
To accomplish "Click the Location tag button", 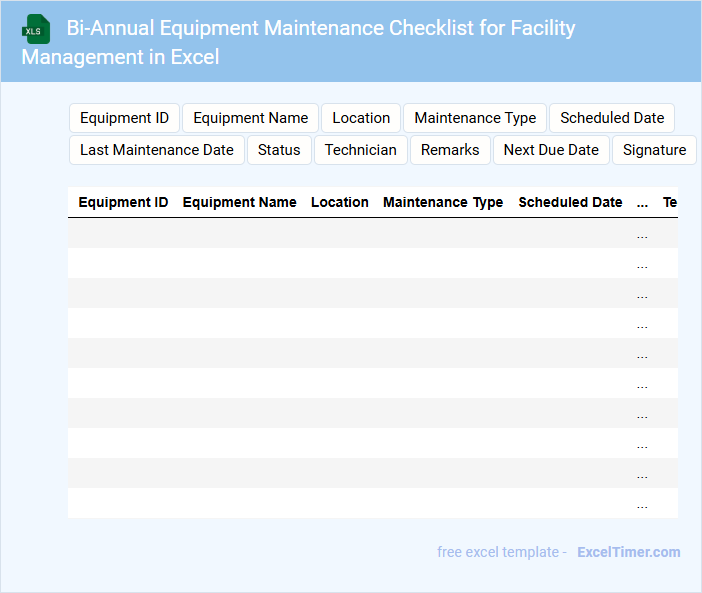I will 361,118.
